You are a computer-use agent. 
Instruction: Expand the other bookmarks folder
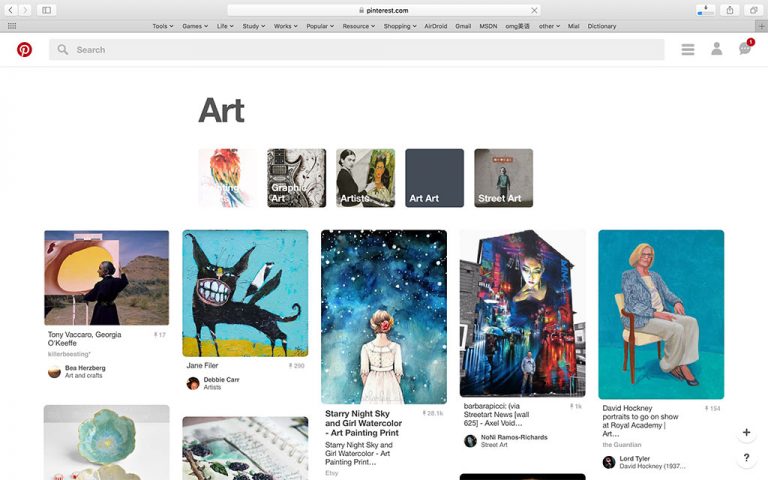pos(549,26)
